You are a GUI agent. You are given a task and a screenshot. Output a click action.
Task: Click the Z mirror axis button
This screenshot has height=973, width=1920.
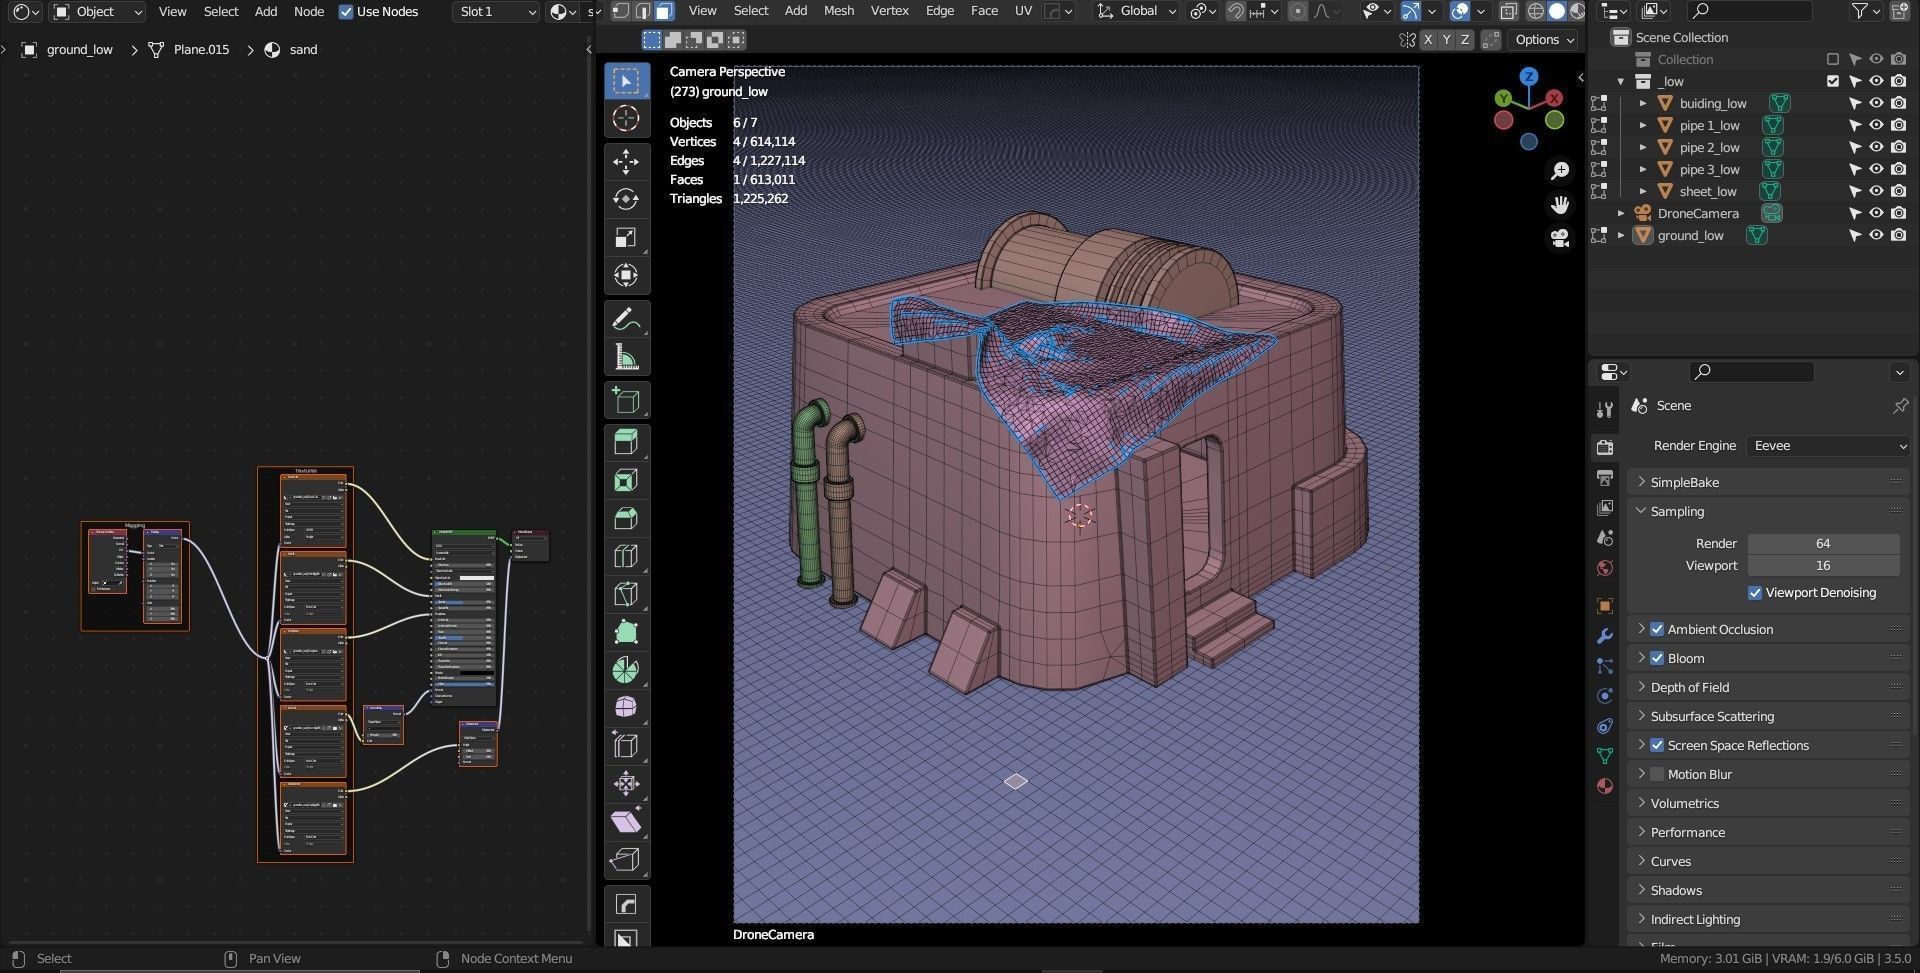[x=1465, y=40]
